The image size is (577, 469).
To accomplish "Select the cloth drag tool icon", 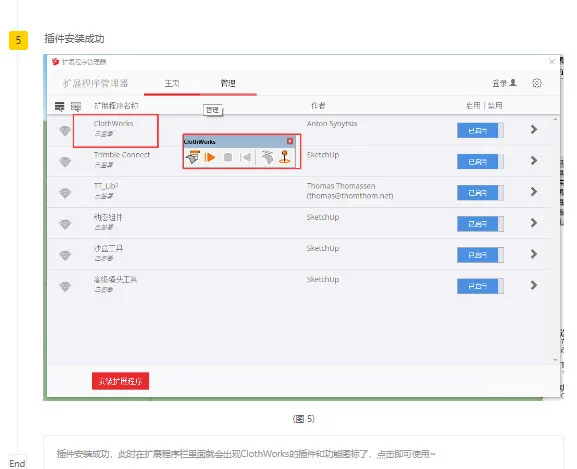I will click(268, 157).
